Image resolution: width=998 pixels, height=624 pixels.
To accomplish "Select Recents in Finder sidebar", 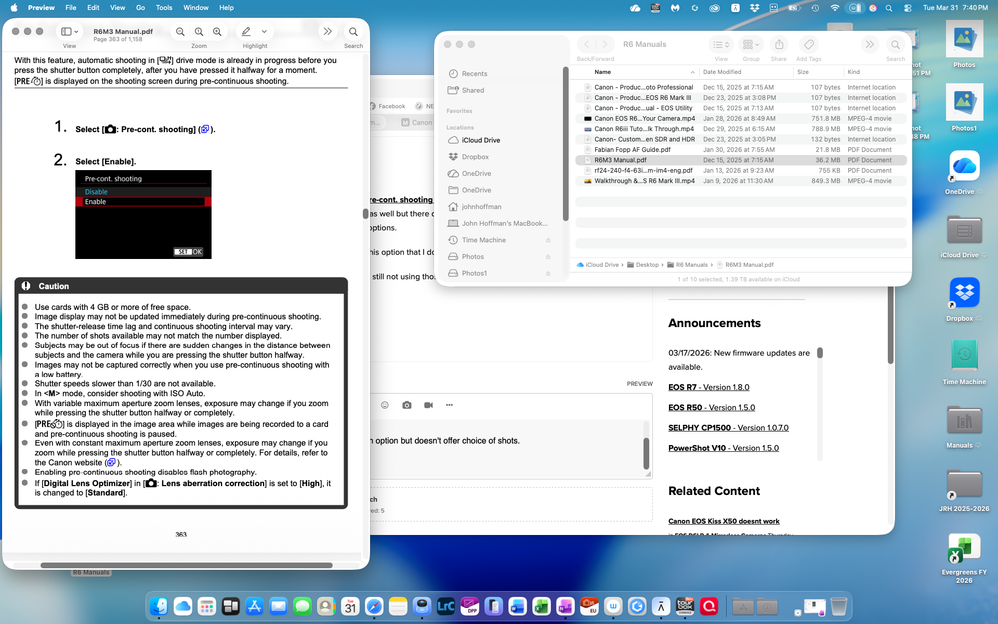I will click(x=474, y=74).
